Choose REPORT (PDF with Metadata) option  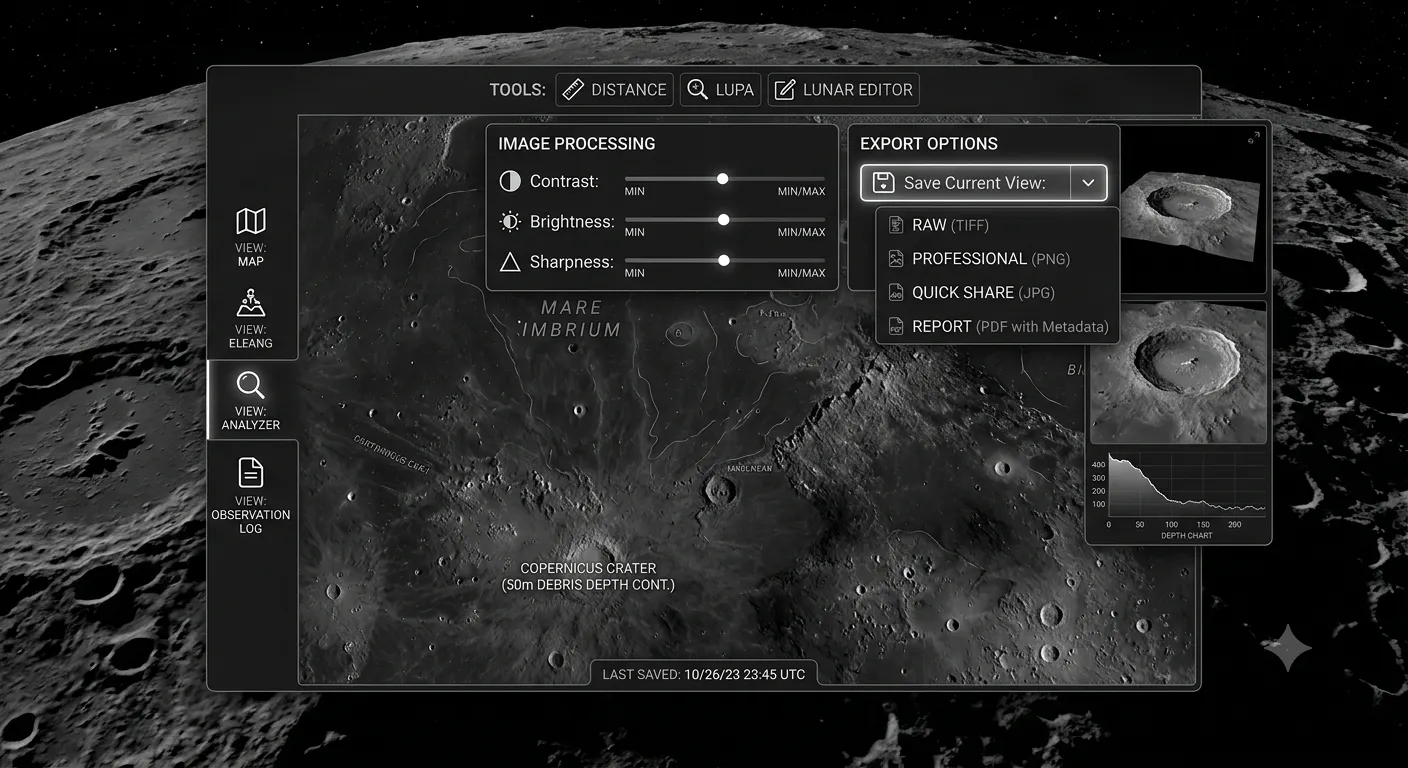[997, 327]
